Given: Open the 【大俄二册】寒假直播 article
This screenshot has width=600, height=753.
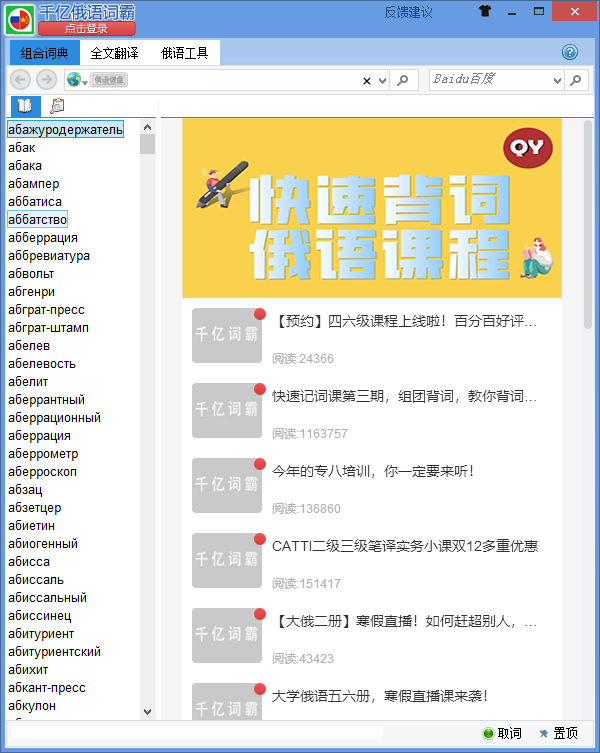Looking at the screenshot, I should pyautogui.click(x=372, y=635).
